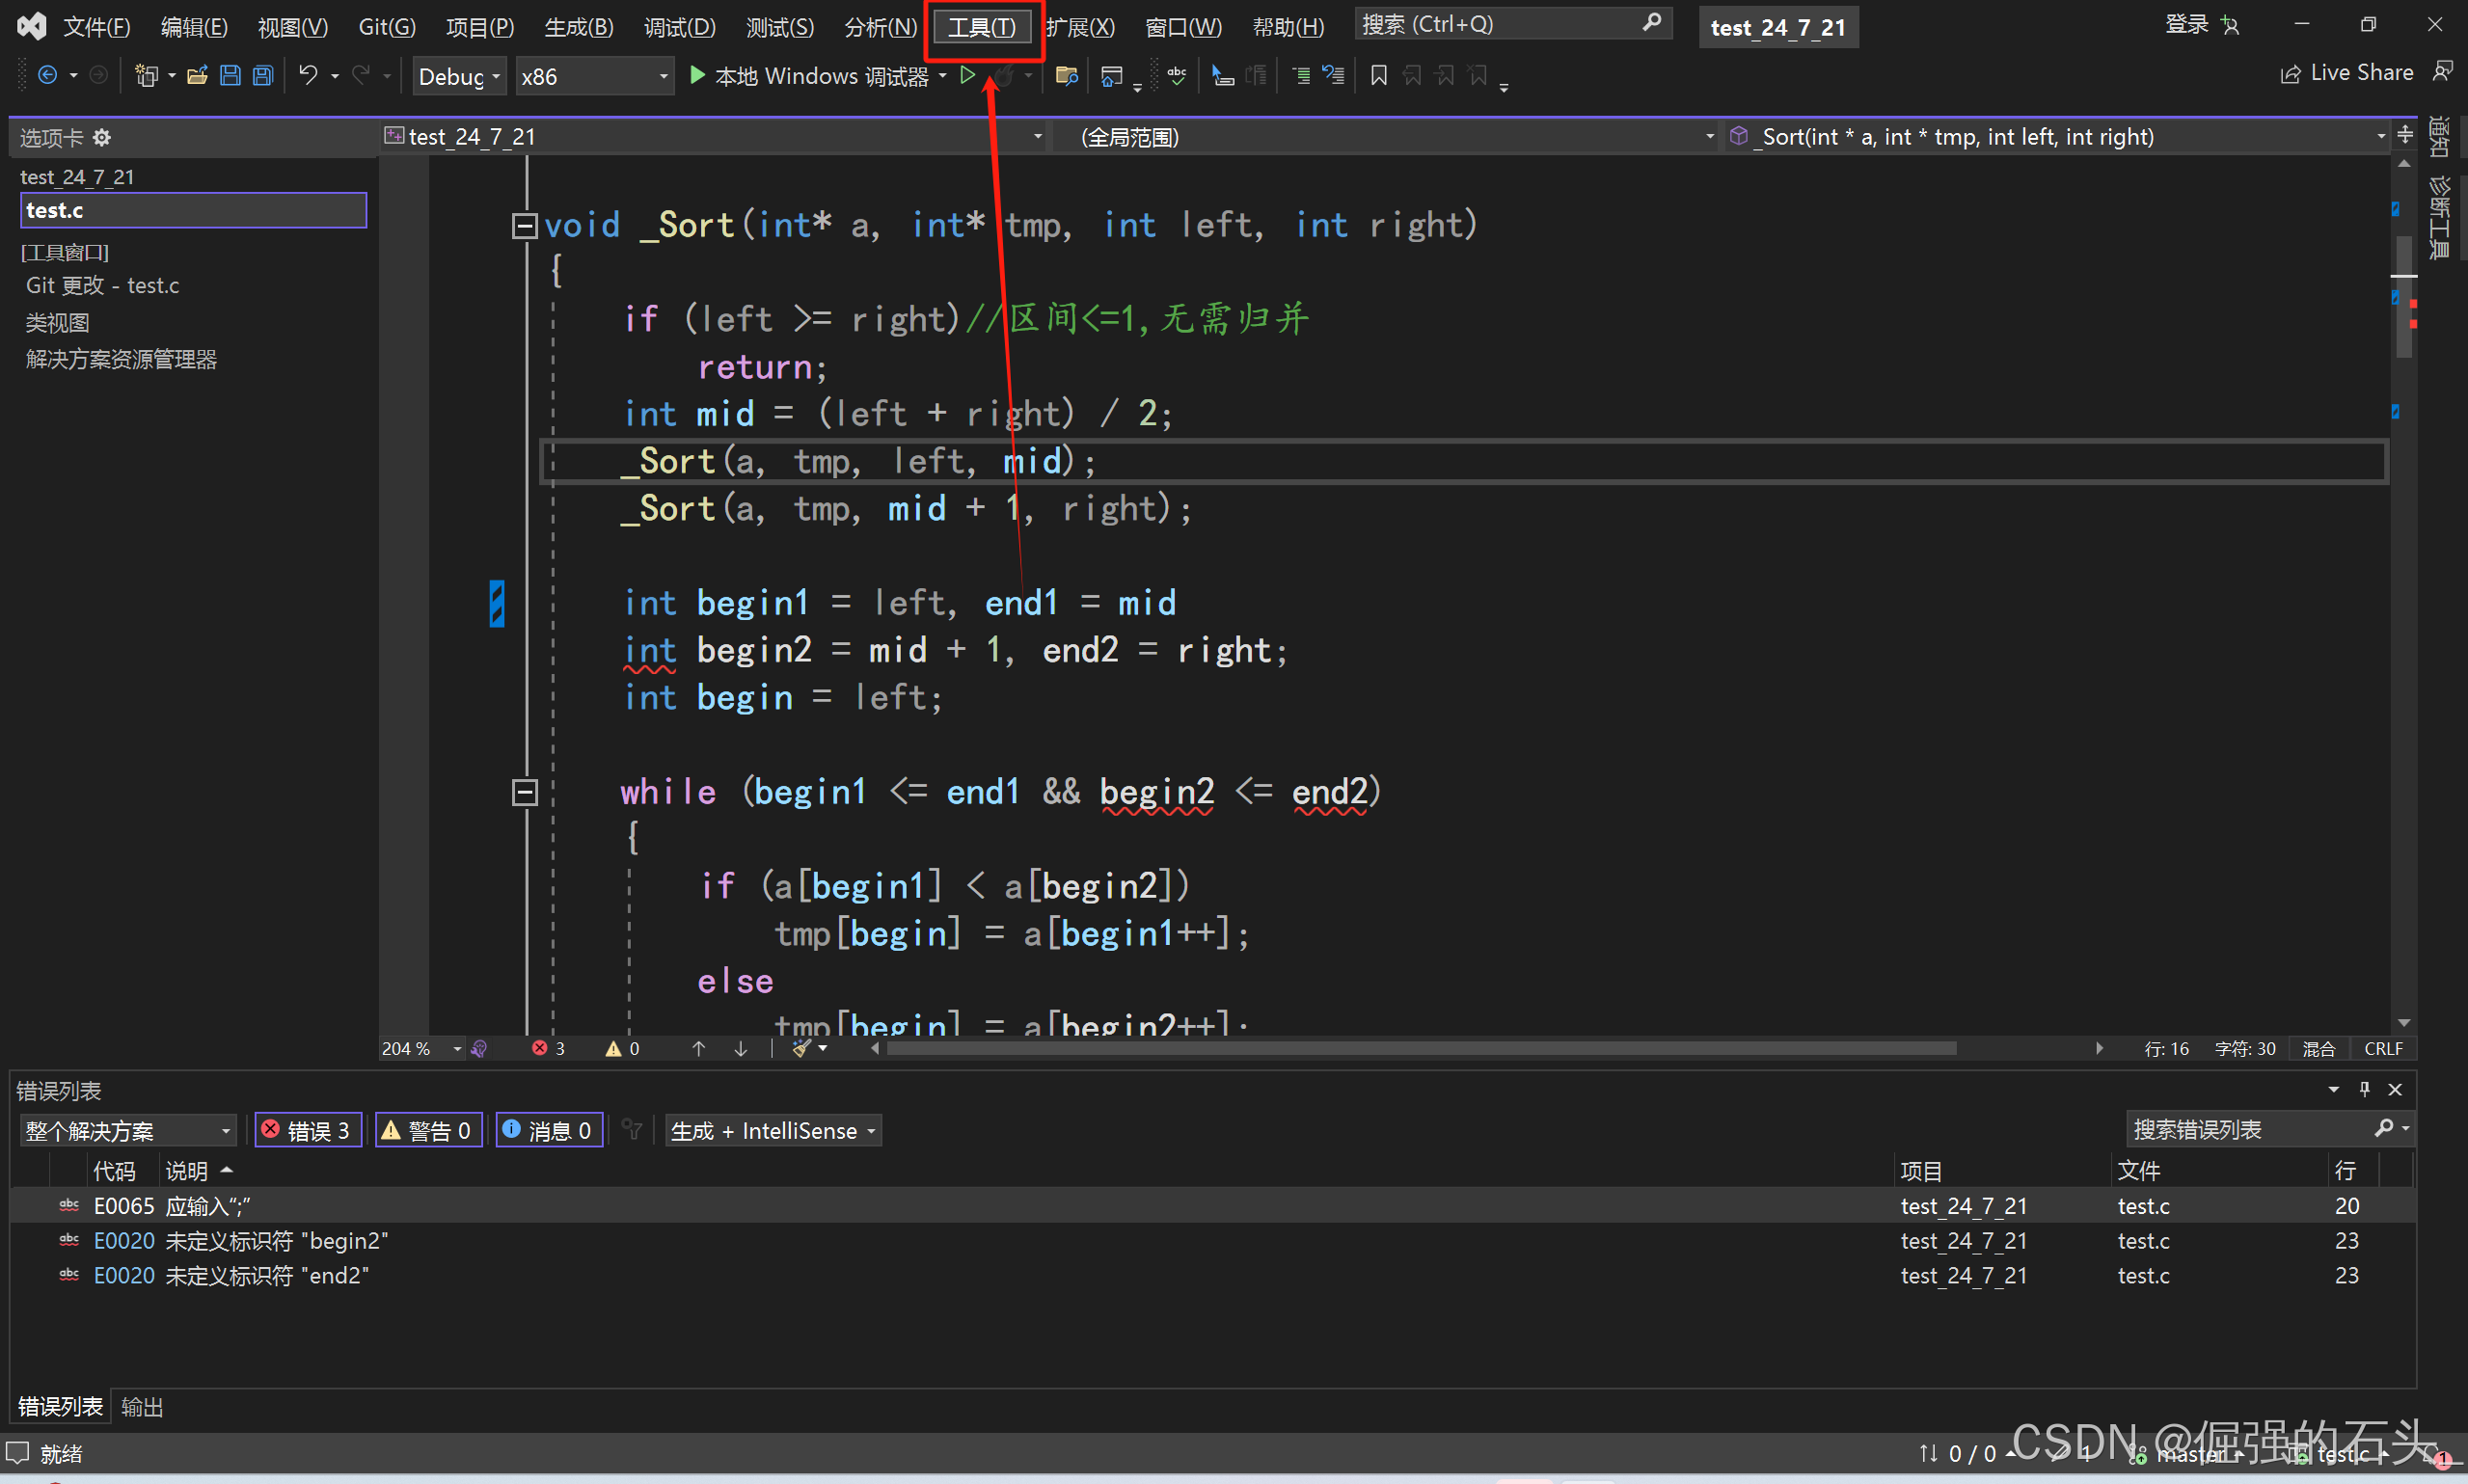Click the Save All icon
Viewport: 2468px width, 1484px height.
pyautogui.click(x=263, y=76)
